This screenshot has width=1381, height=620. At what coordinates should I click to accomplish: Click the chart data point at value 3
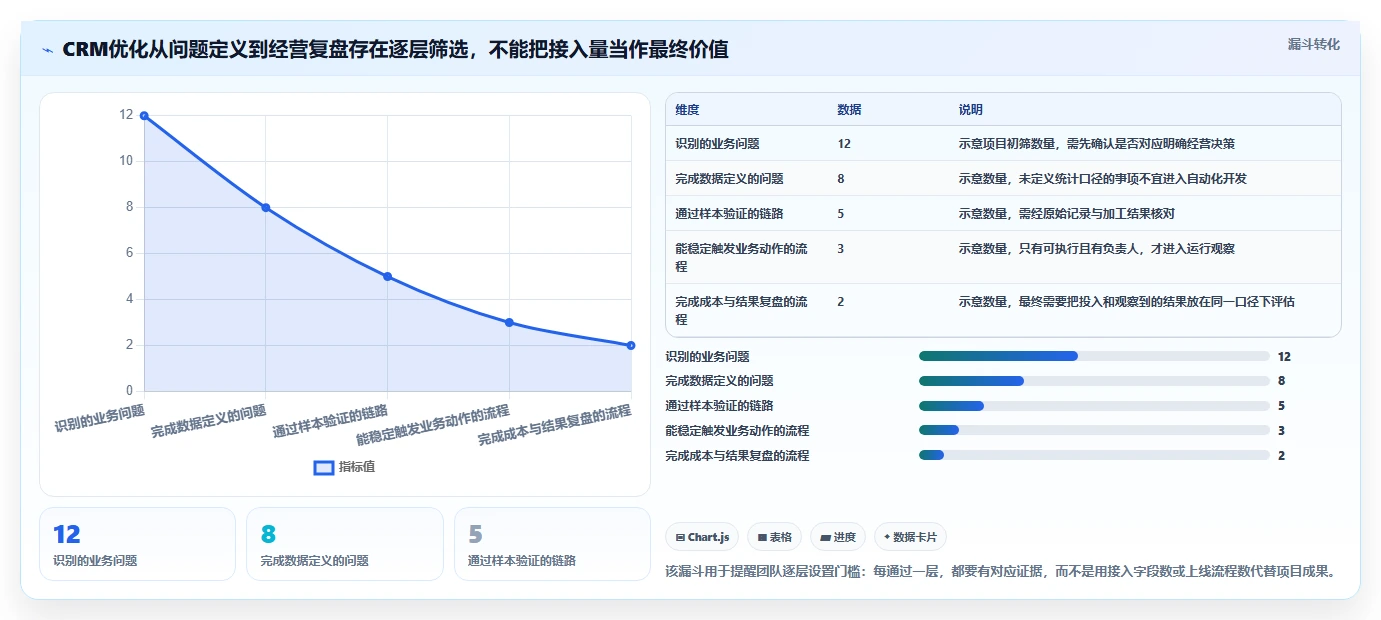point(509,322)
